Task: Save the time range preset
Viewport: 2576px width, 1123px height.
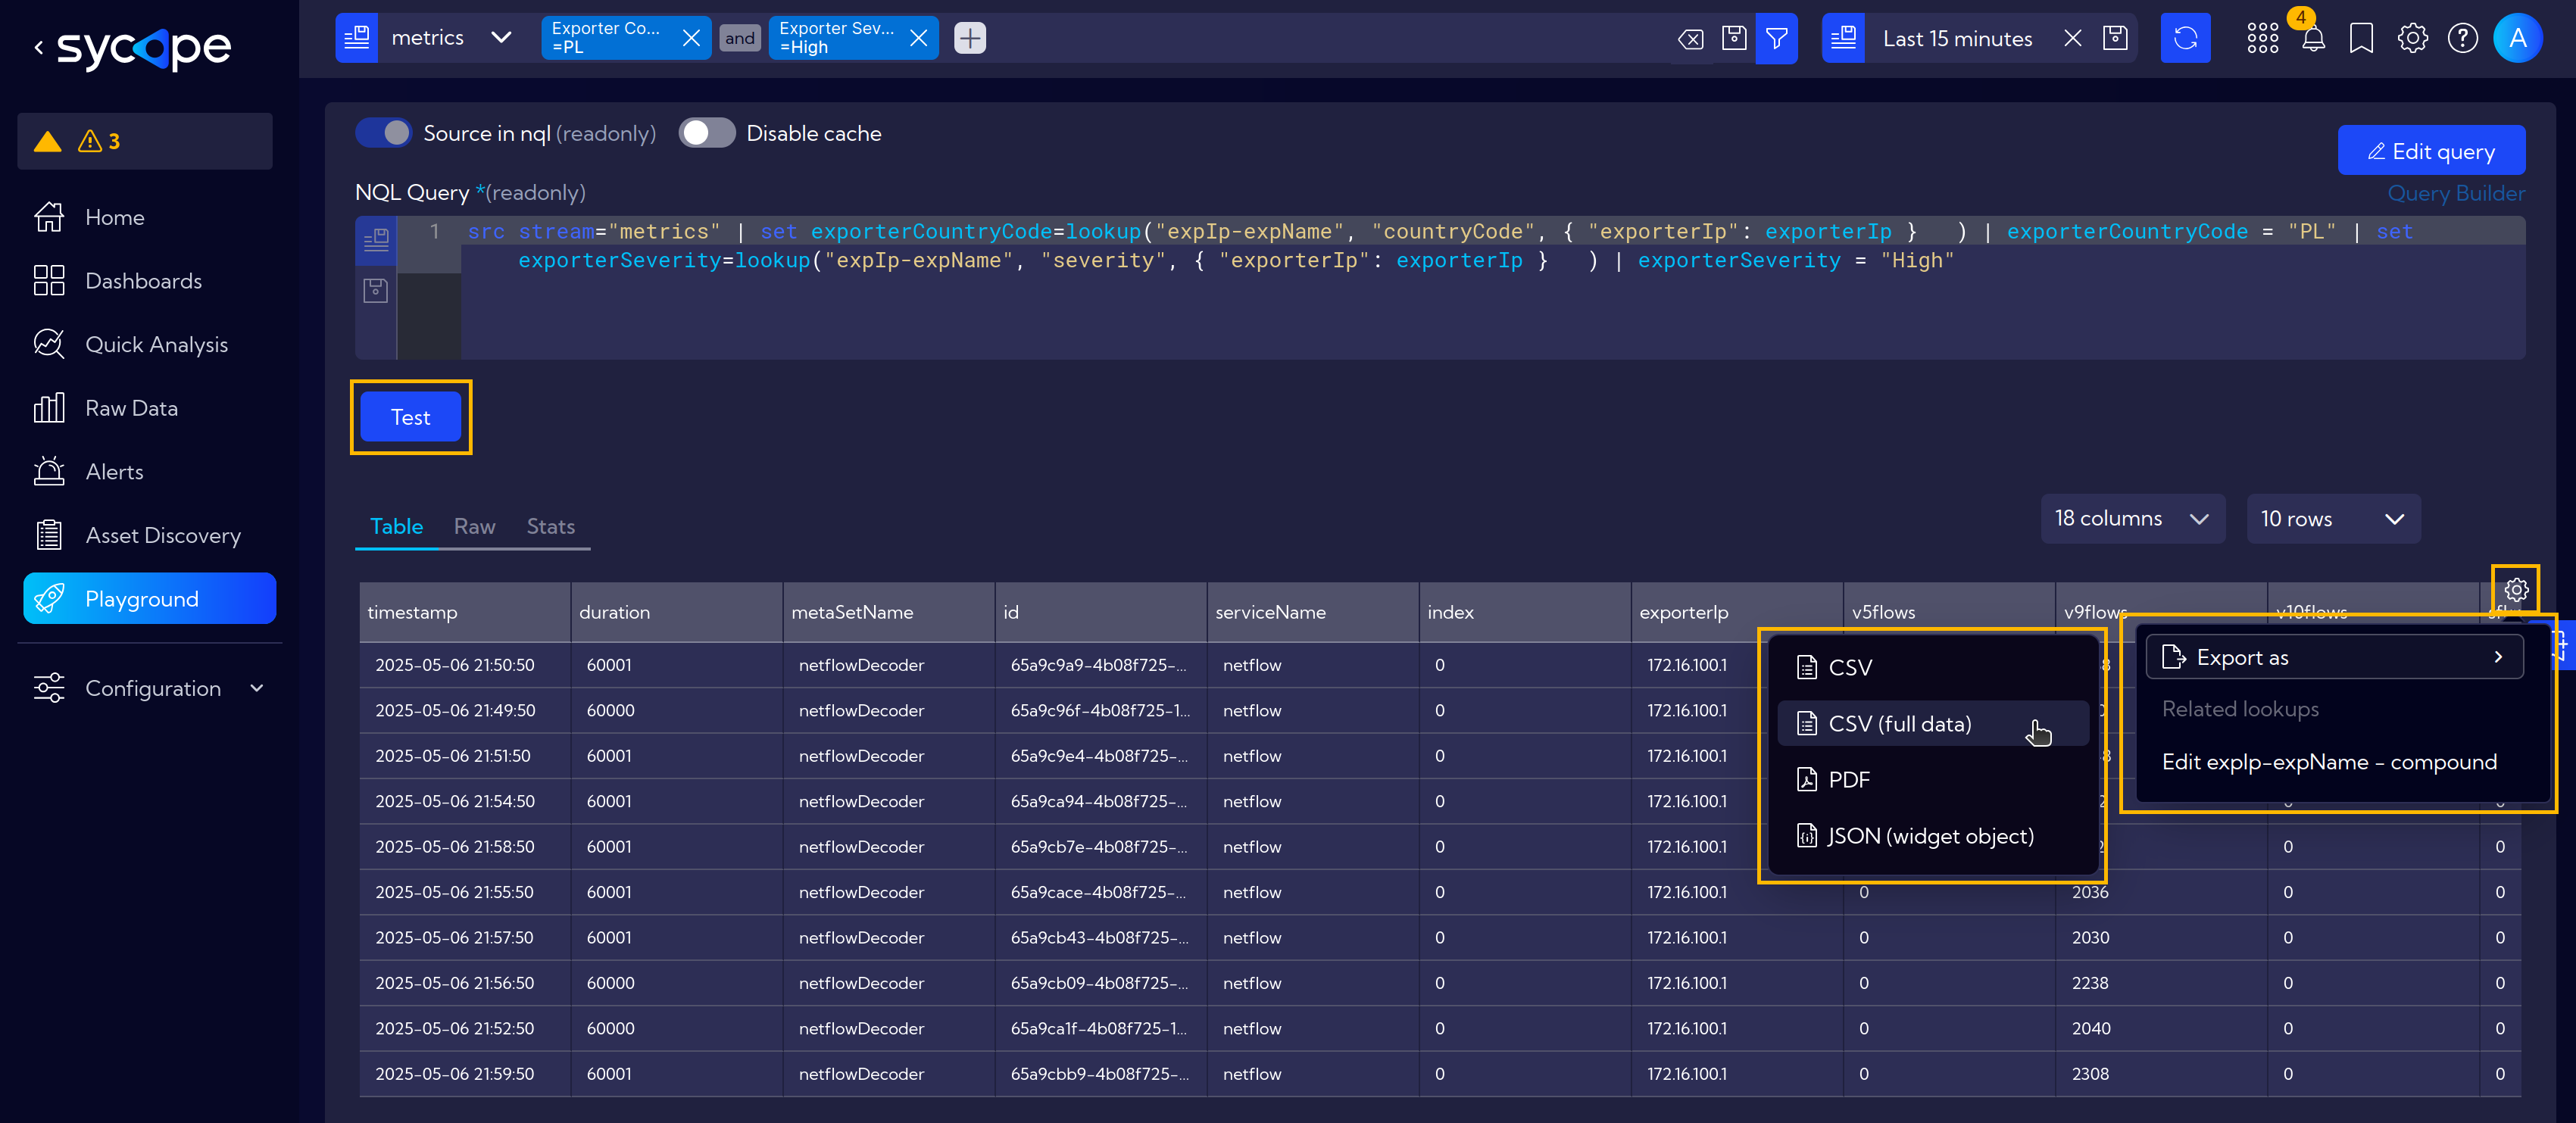Action: tap(2115, 38)
